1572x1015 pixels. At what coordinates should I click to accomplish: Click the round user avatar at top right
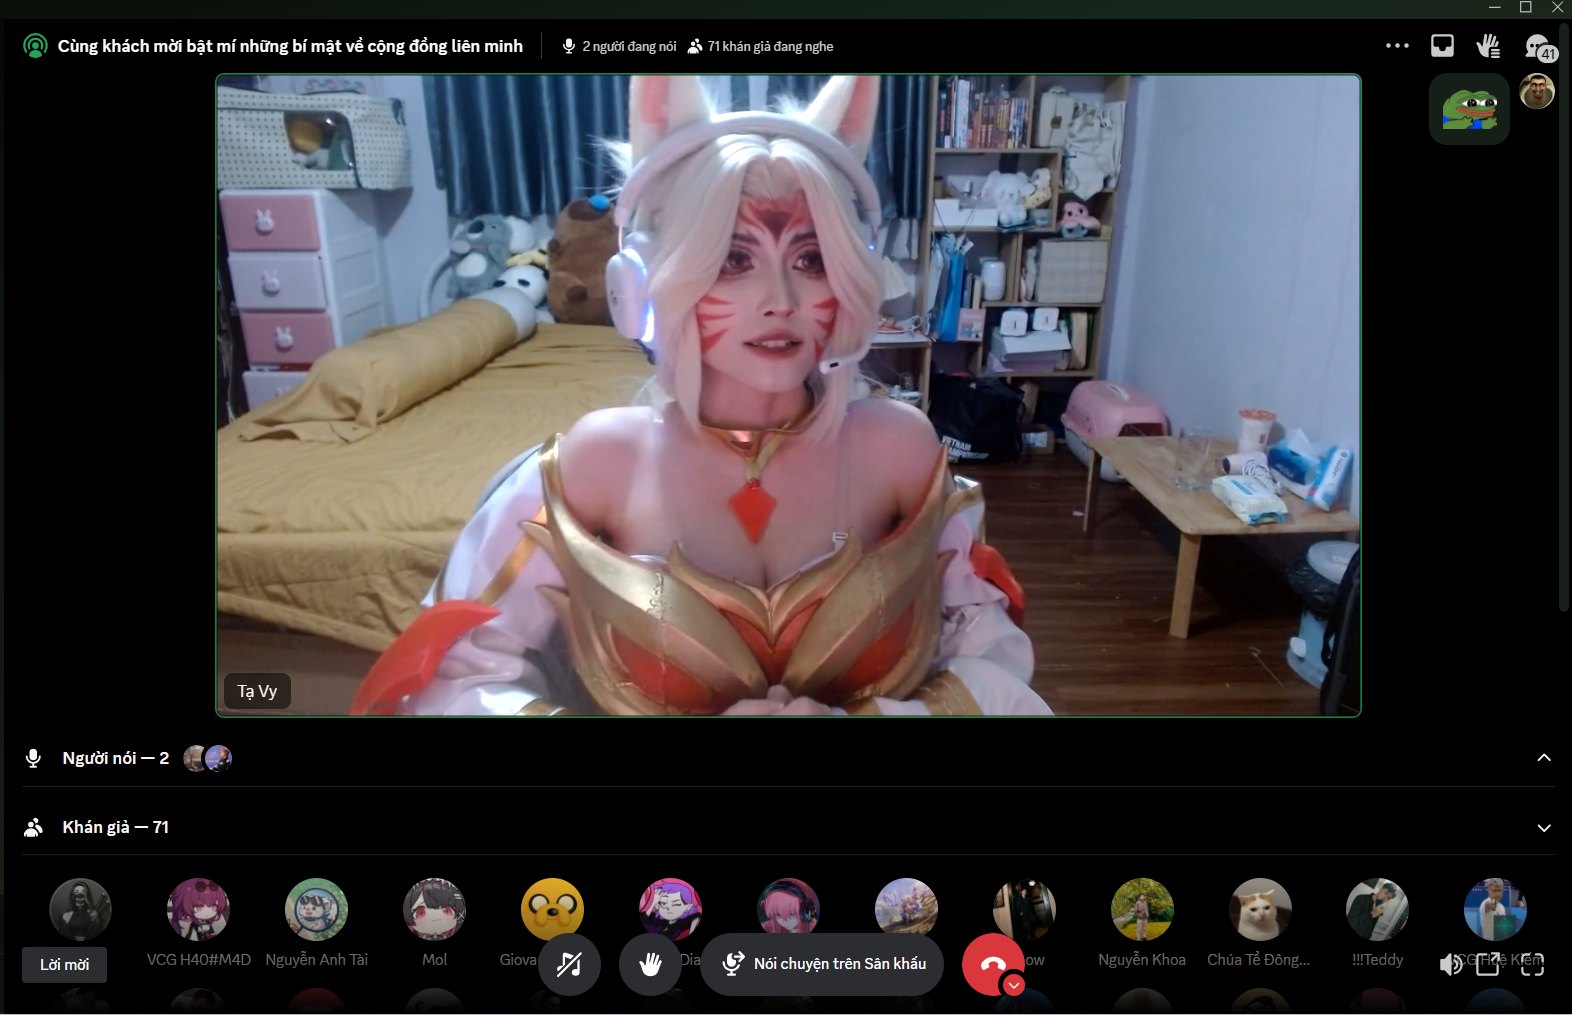point(1537,91)
